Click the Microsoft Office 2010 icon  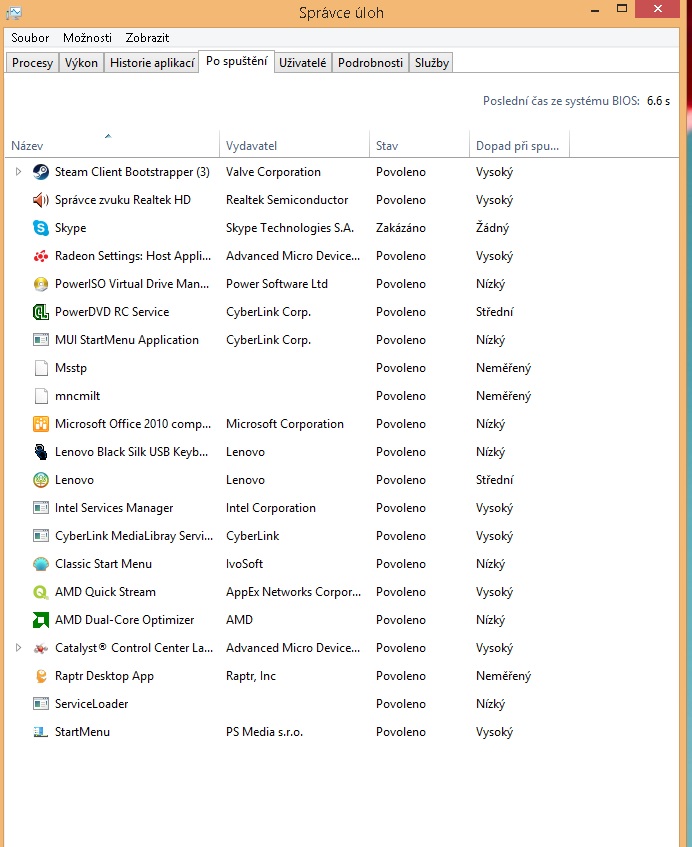41,424
